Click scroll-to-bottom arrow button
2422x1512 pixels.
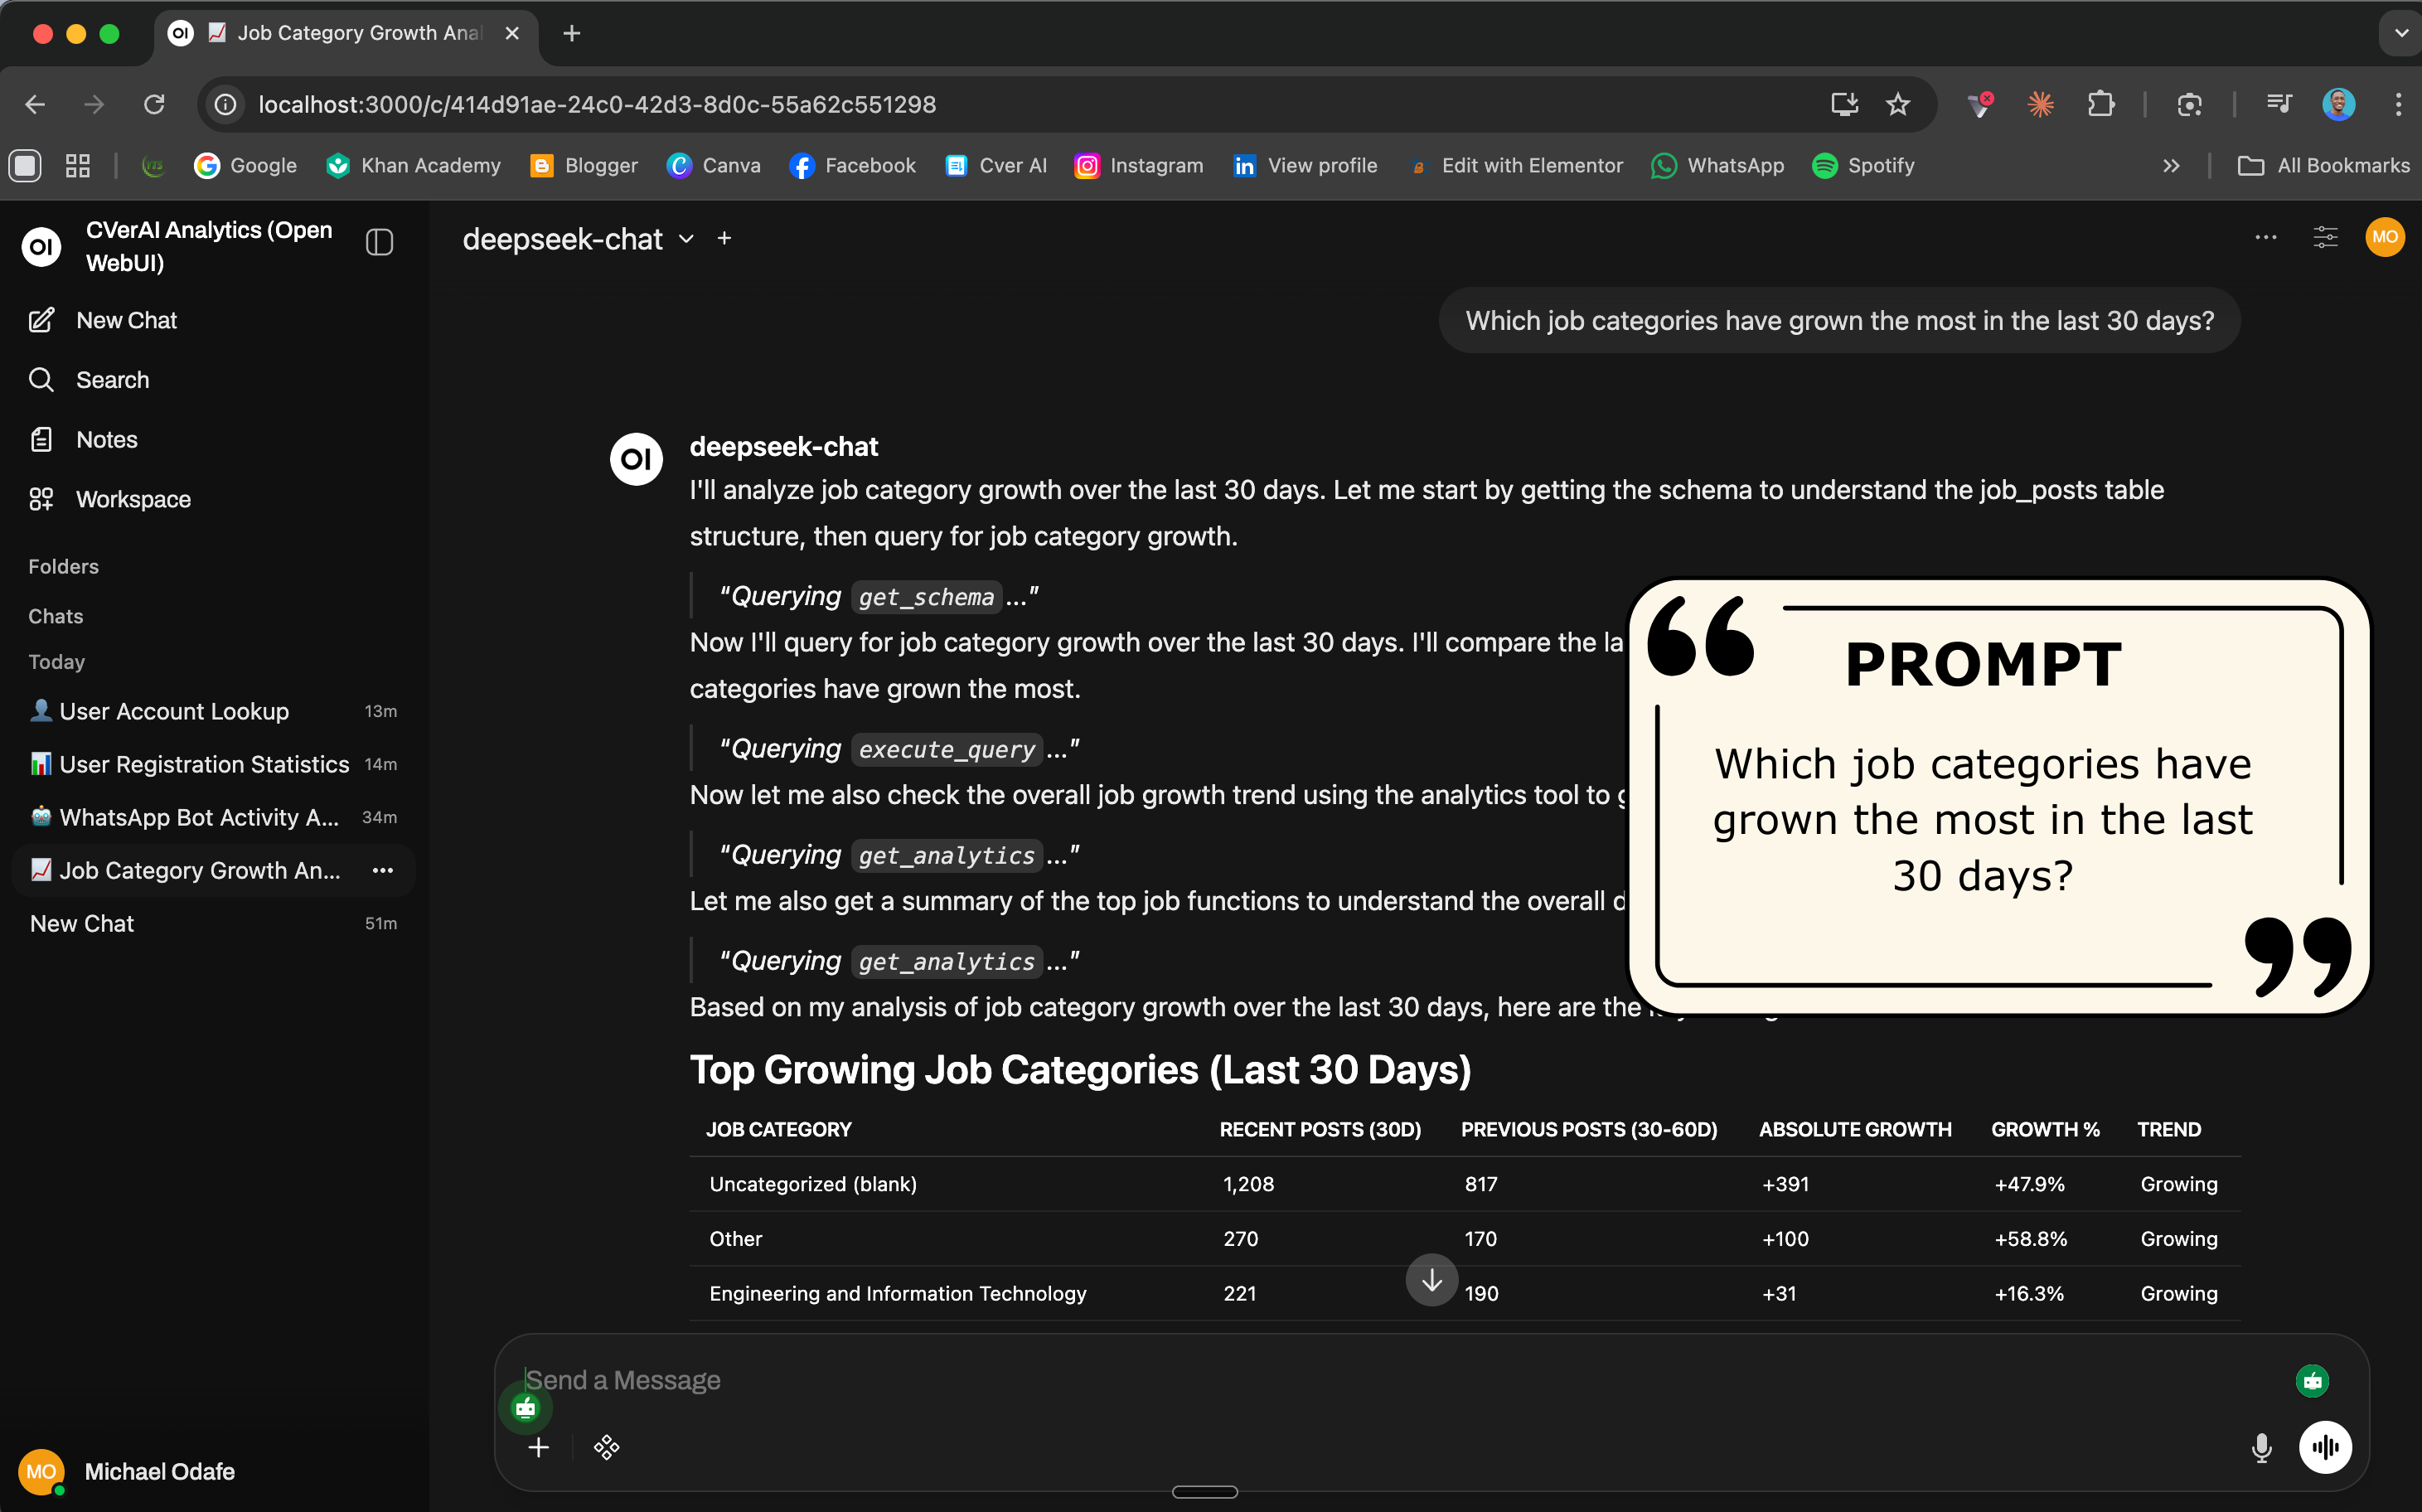tap(1431, 1279)
